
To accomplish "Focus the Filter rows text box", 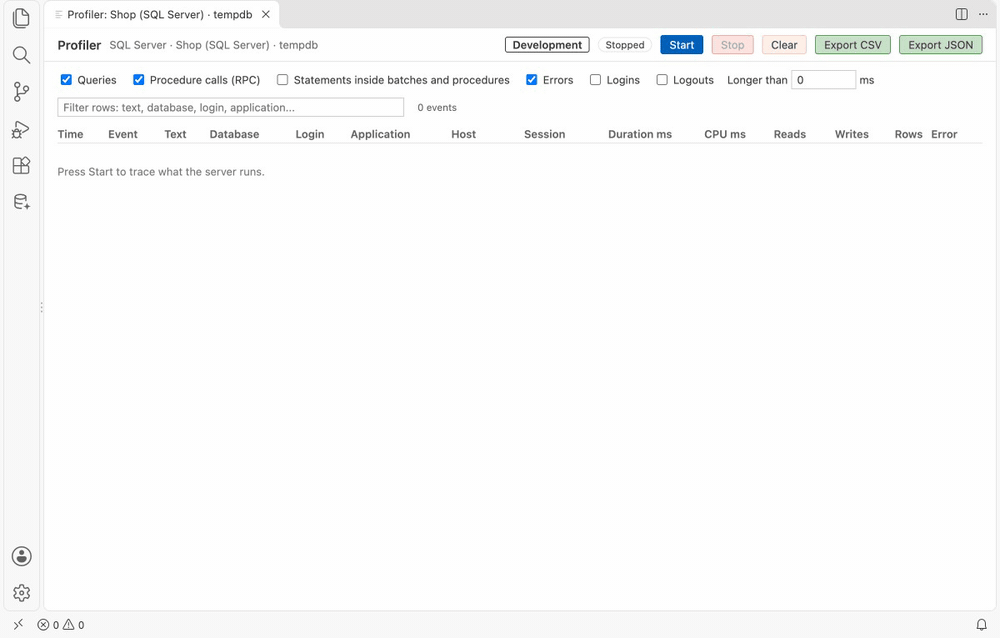I will tap(231, 107).
